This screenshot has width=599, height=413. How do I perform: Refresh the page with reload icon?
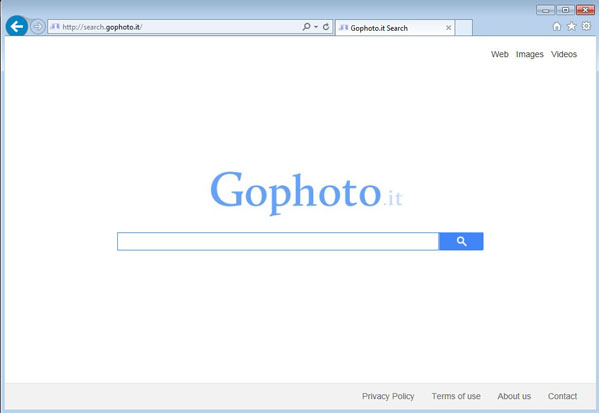click(x=326, y=27)
